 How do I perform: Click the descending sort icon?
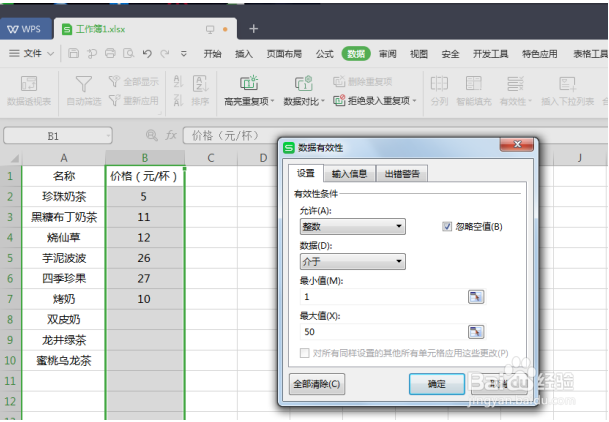[x=178, y=100]
